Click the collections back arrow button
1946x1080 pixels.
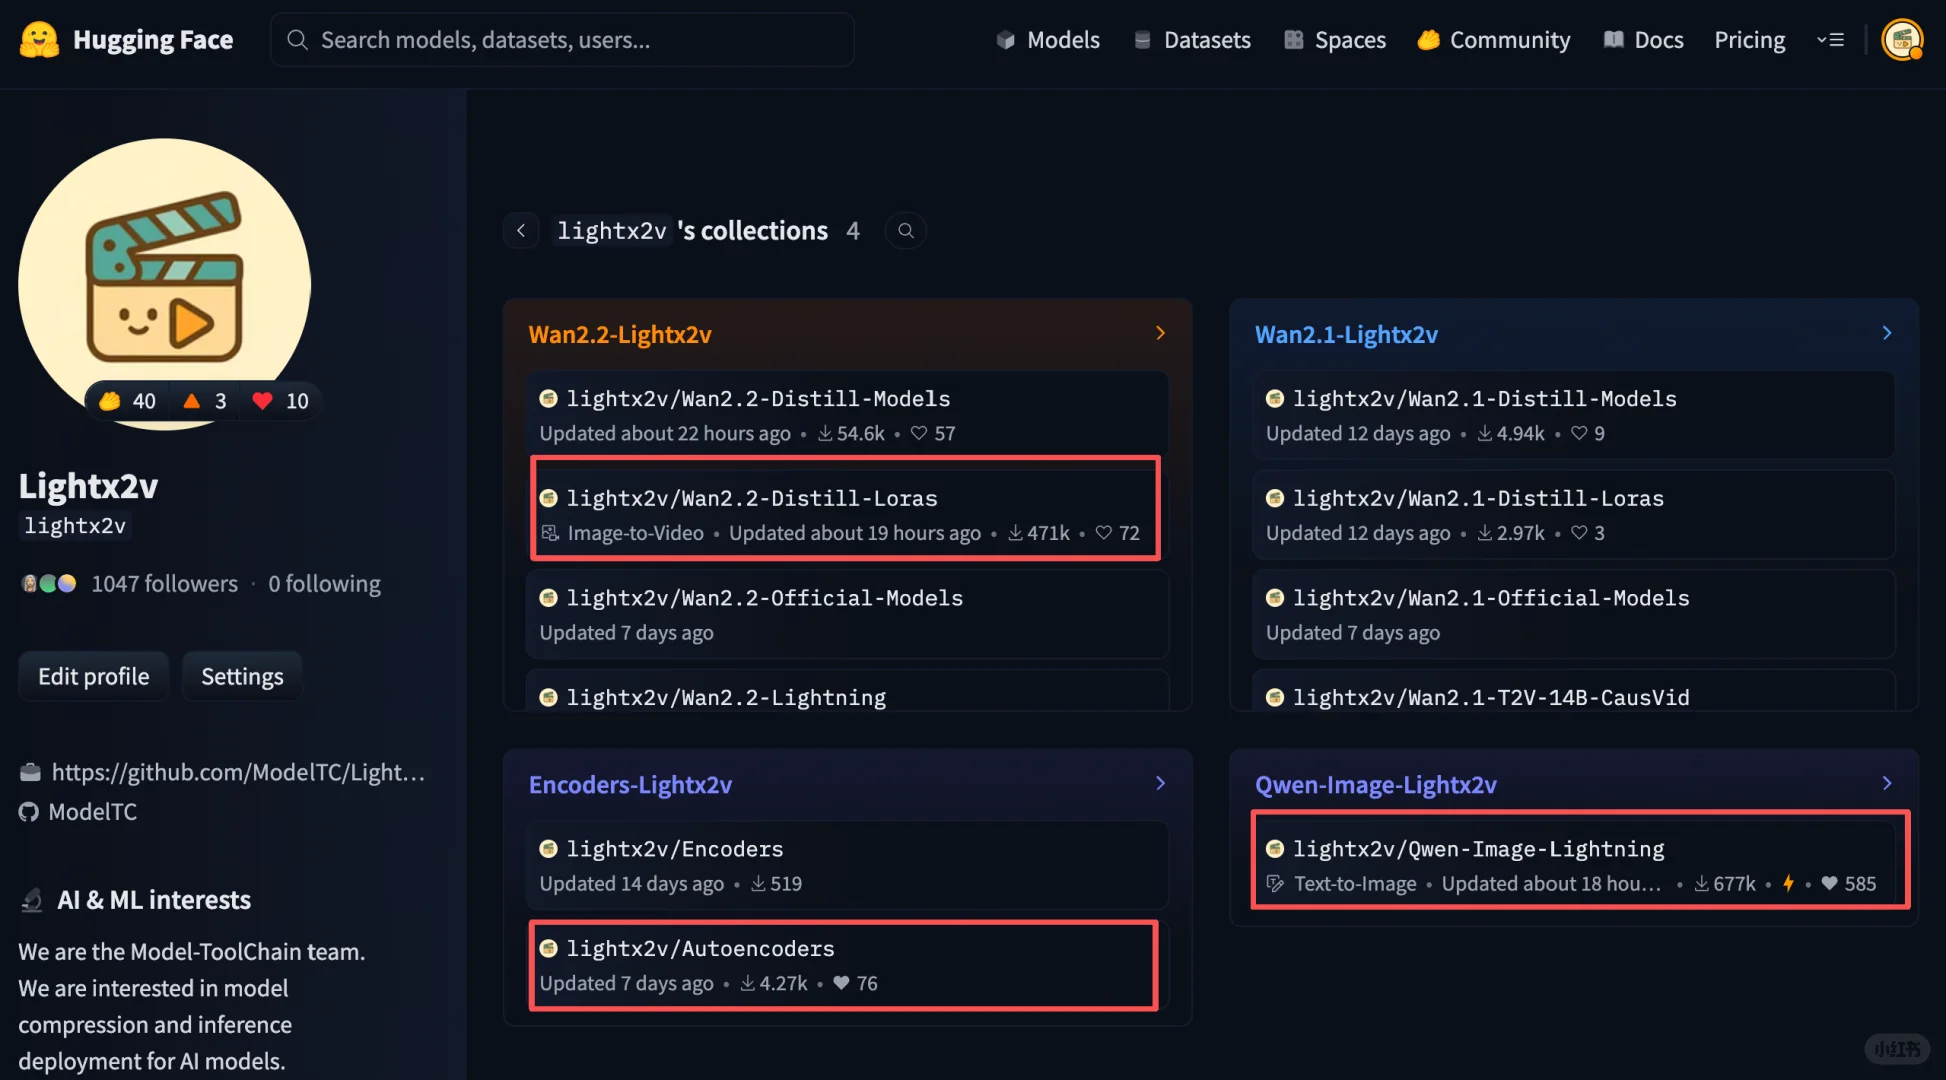(x=521, y=231)
